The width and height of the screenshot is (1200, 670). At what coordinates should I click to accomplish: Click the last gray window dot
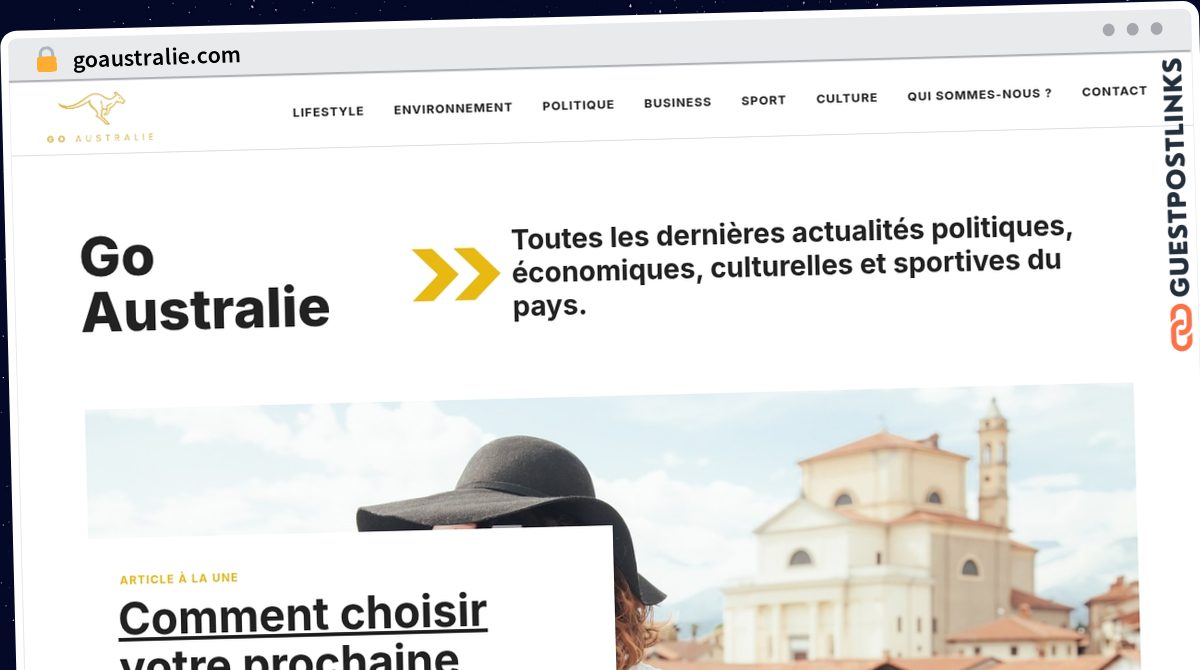pos(1156,29)
